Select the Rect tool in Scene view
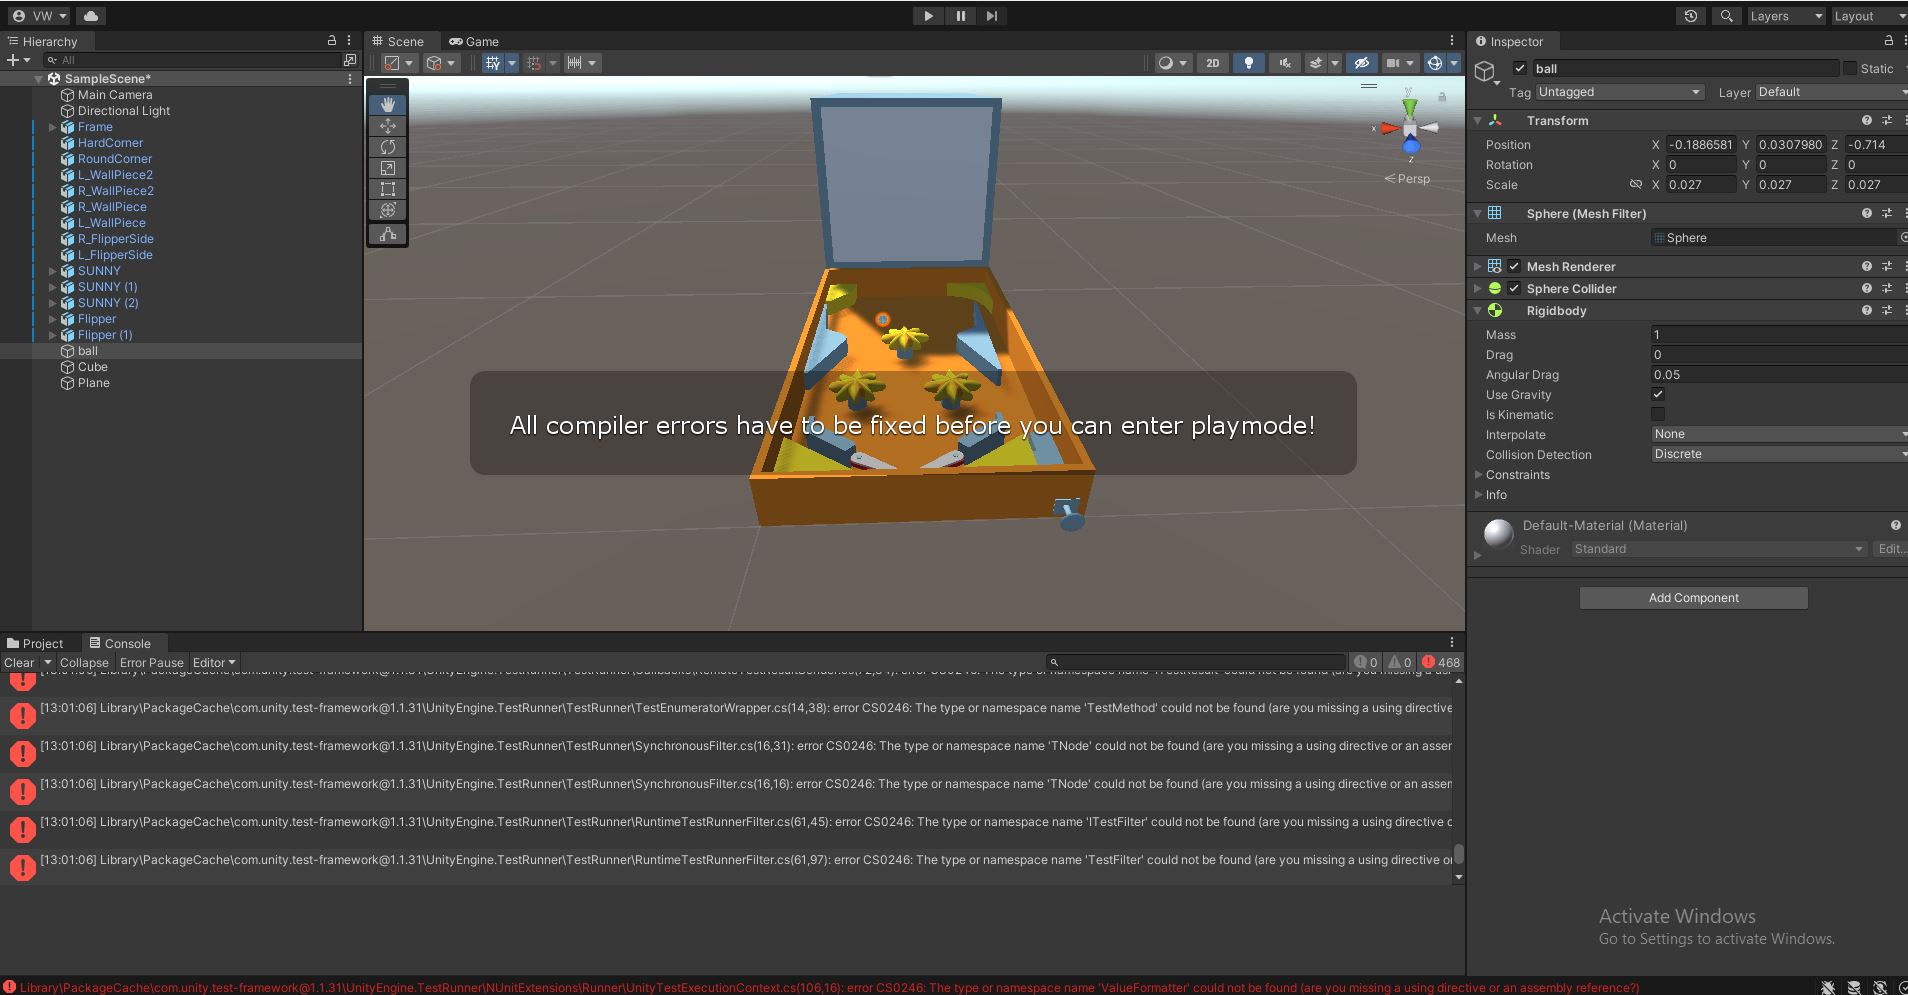The image size is (1908, 995). point(388,189)
